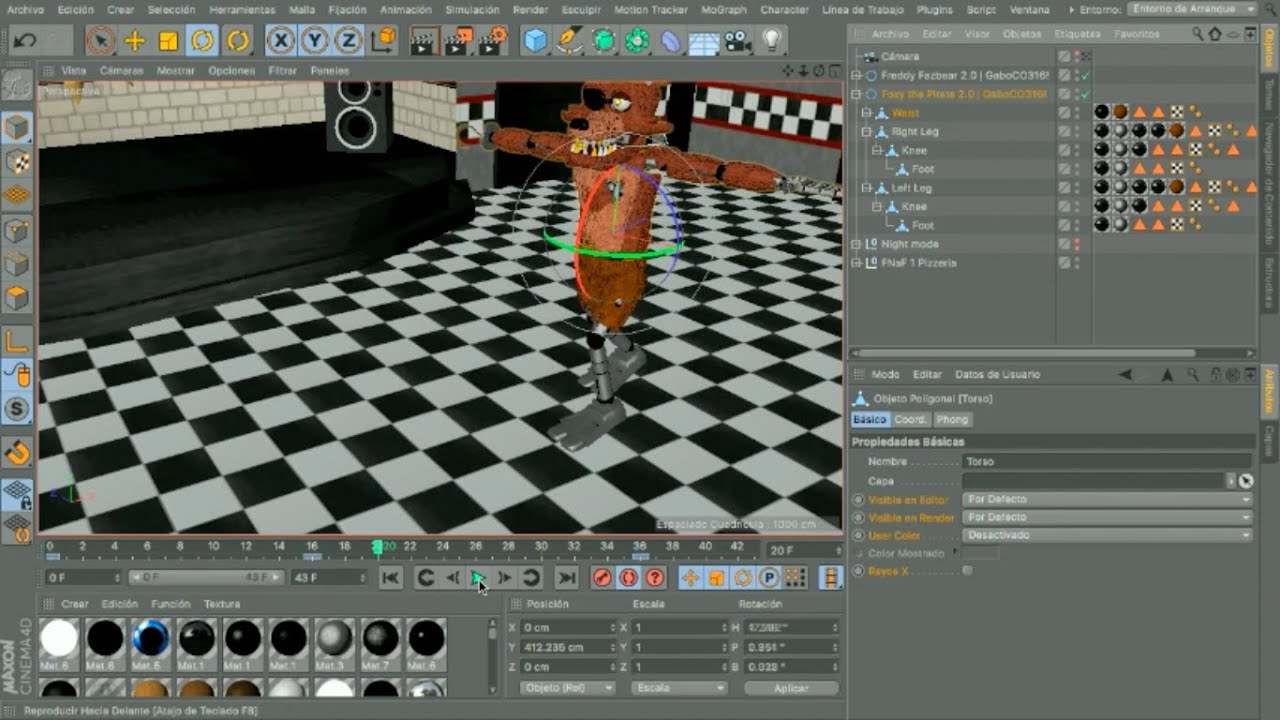
Task: Activate the Scale tool
Action: point(168,41)
